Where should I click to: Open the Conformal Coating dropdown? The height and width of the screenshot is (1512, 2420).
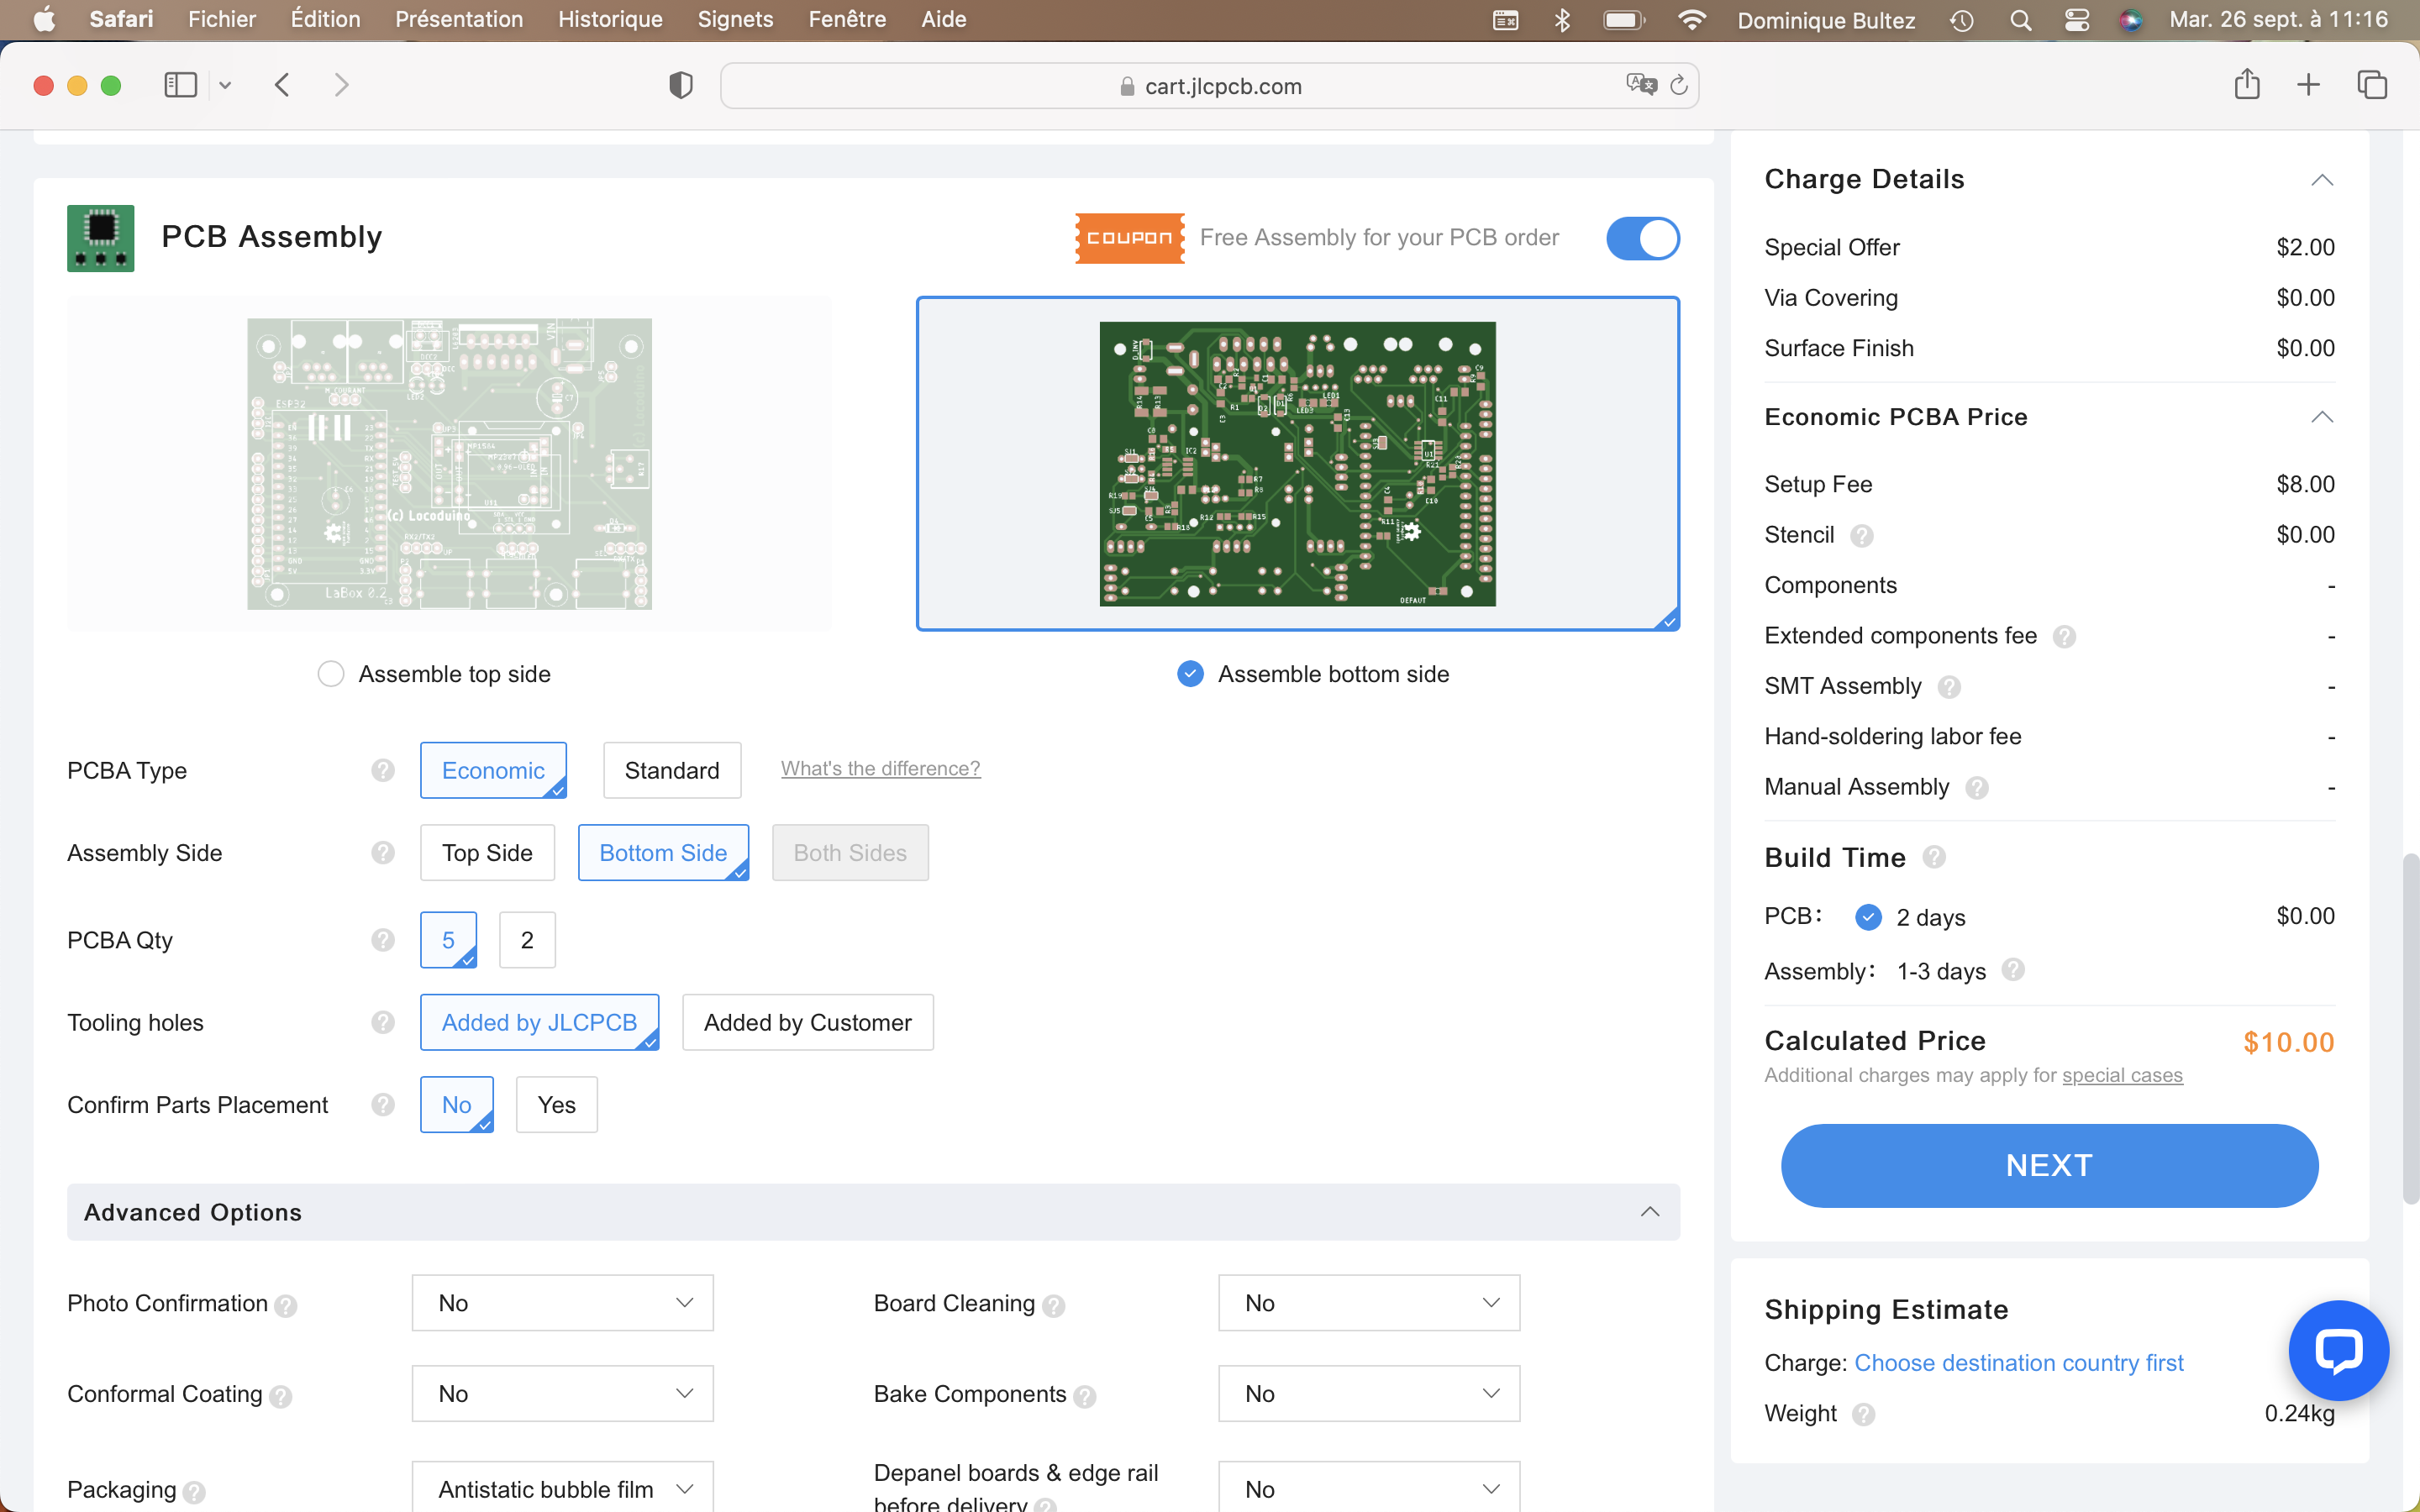click(x=563, y=1393)
